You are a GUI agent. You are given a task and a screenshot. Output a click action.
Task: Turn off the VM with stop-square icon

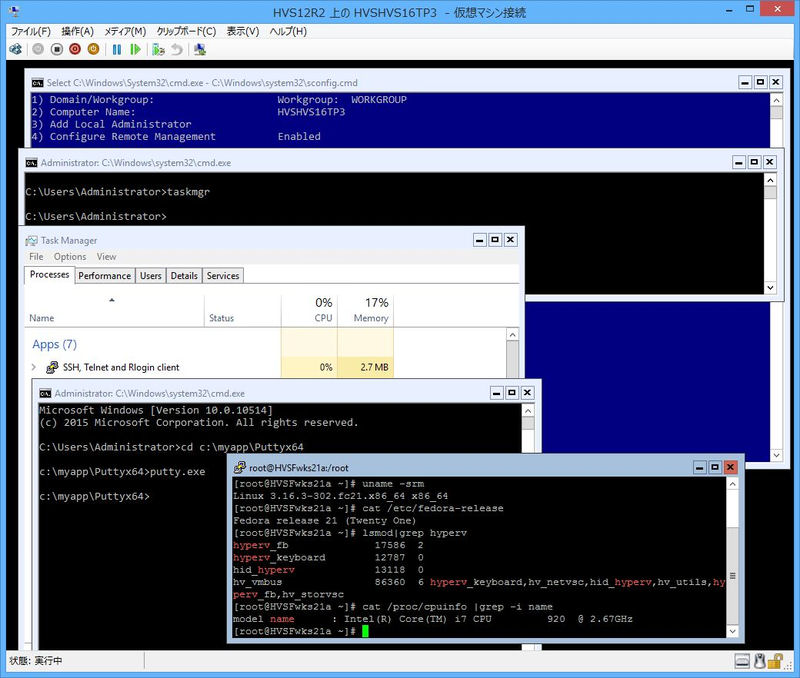point(57,49)
